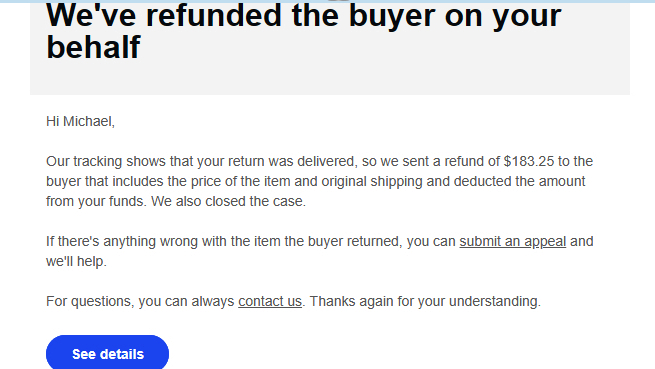
Task: Click 'Thanks again for your understanding.' text
Action: click(x=425, y=301)
